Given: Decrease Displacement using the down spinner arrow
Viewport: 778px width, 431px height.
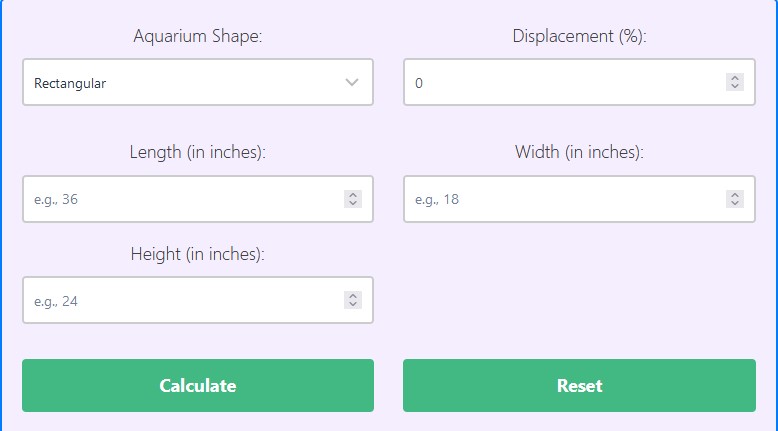Looking at the screenshot, I should (x=735, y=88).
